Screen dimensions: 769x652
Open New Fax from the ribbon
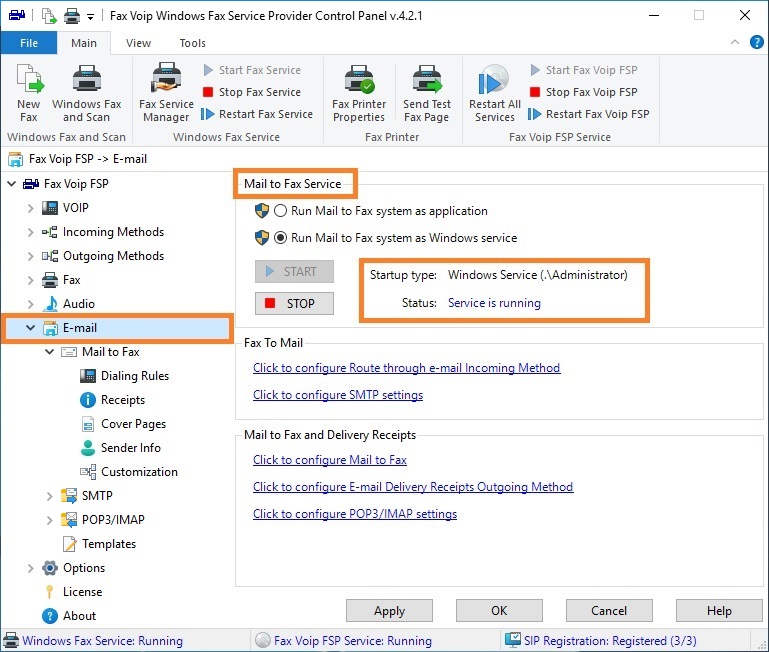pos(28,93)
